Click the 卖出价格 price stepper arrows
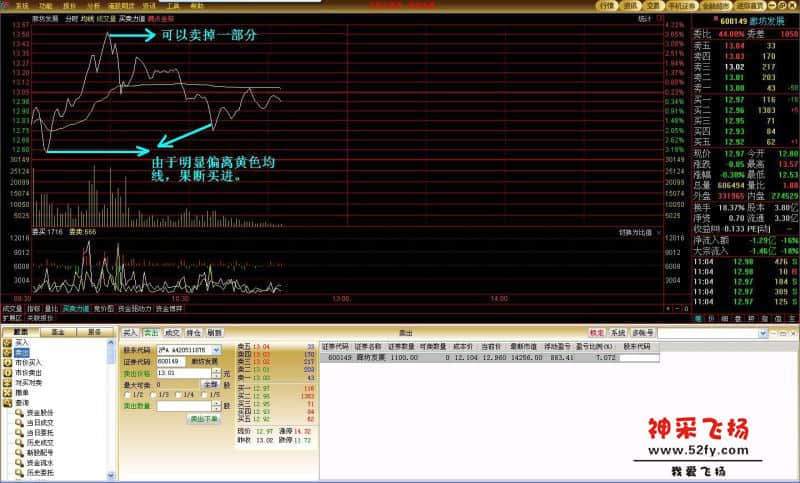Image resolution: width=800 pixels, height=483 pixels. click(x=218, y=372)
